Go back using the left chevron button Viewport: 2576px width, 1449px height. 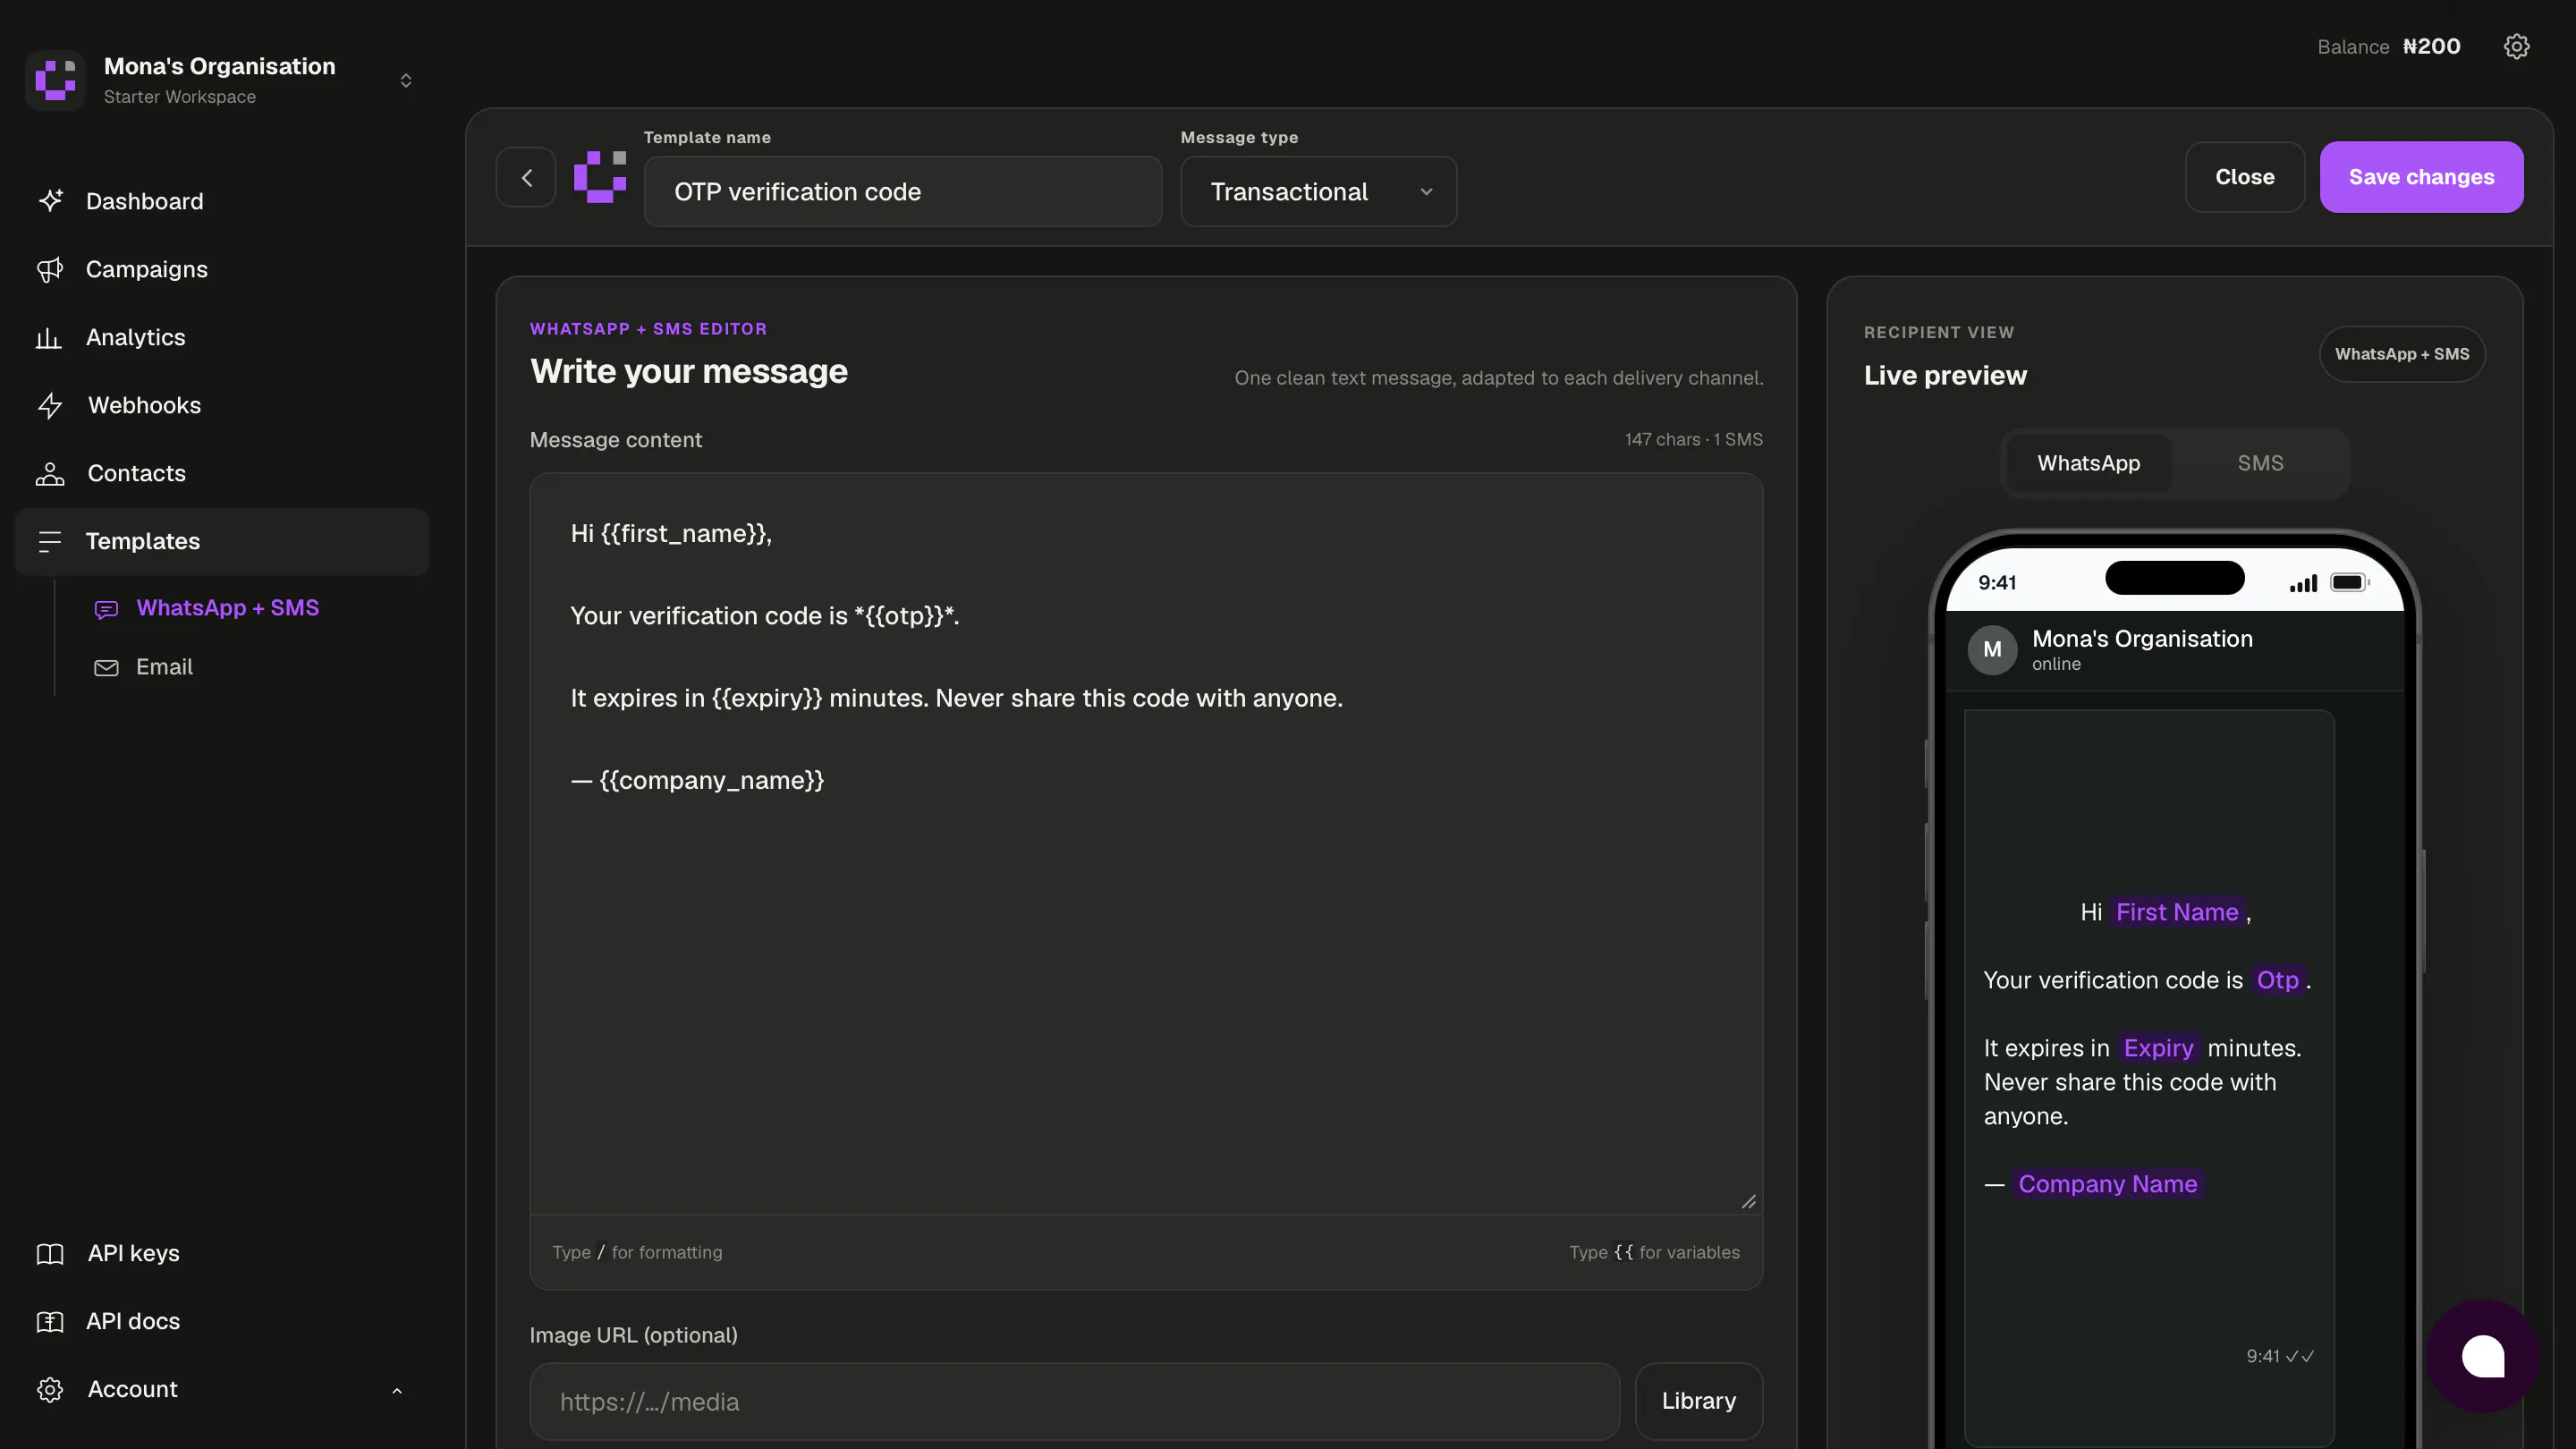tap(526, 177)
